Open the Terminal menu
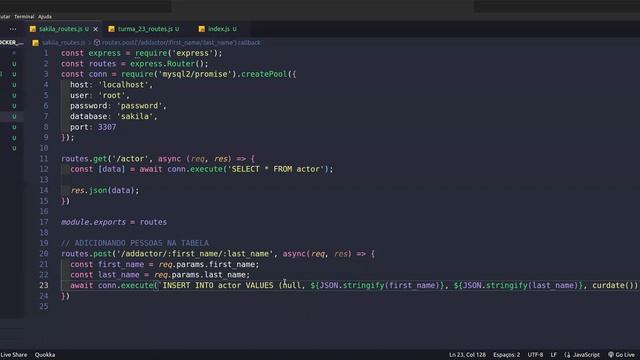Image resolution: width=640 pixels, height=360 pixels. click(24, 17)
